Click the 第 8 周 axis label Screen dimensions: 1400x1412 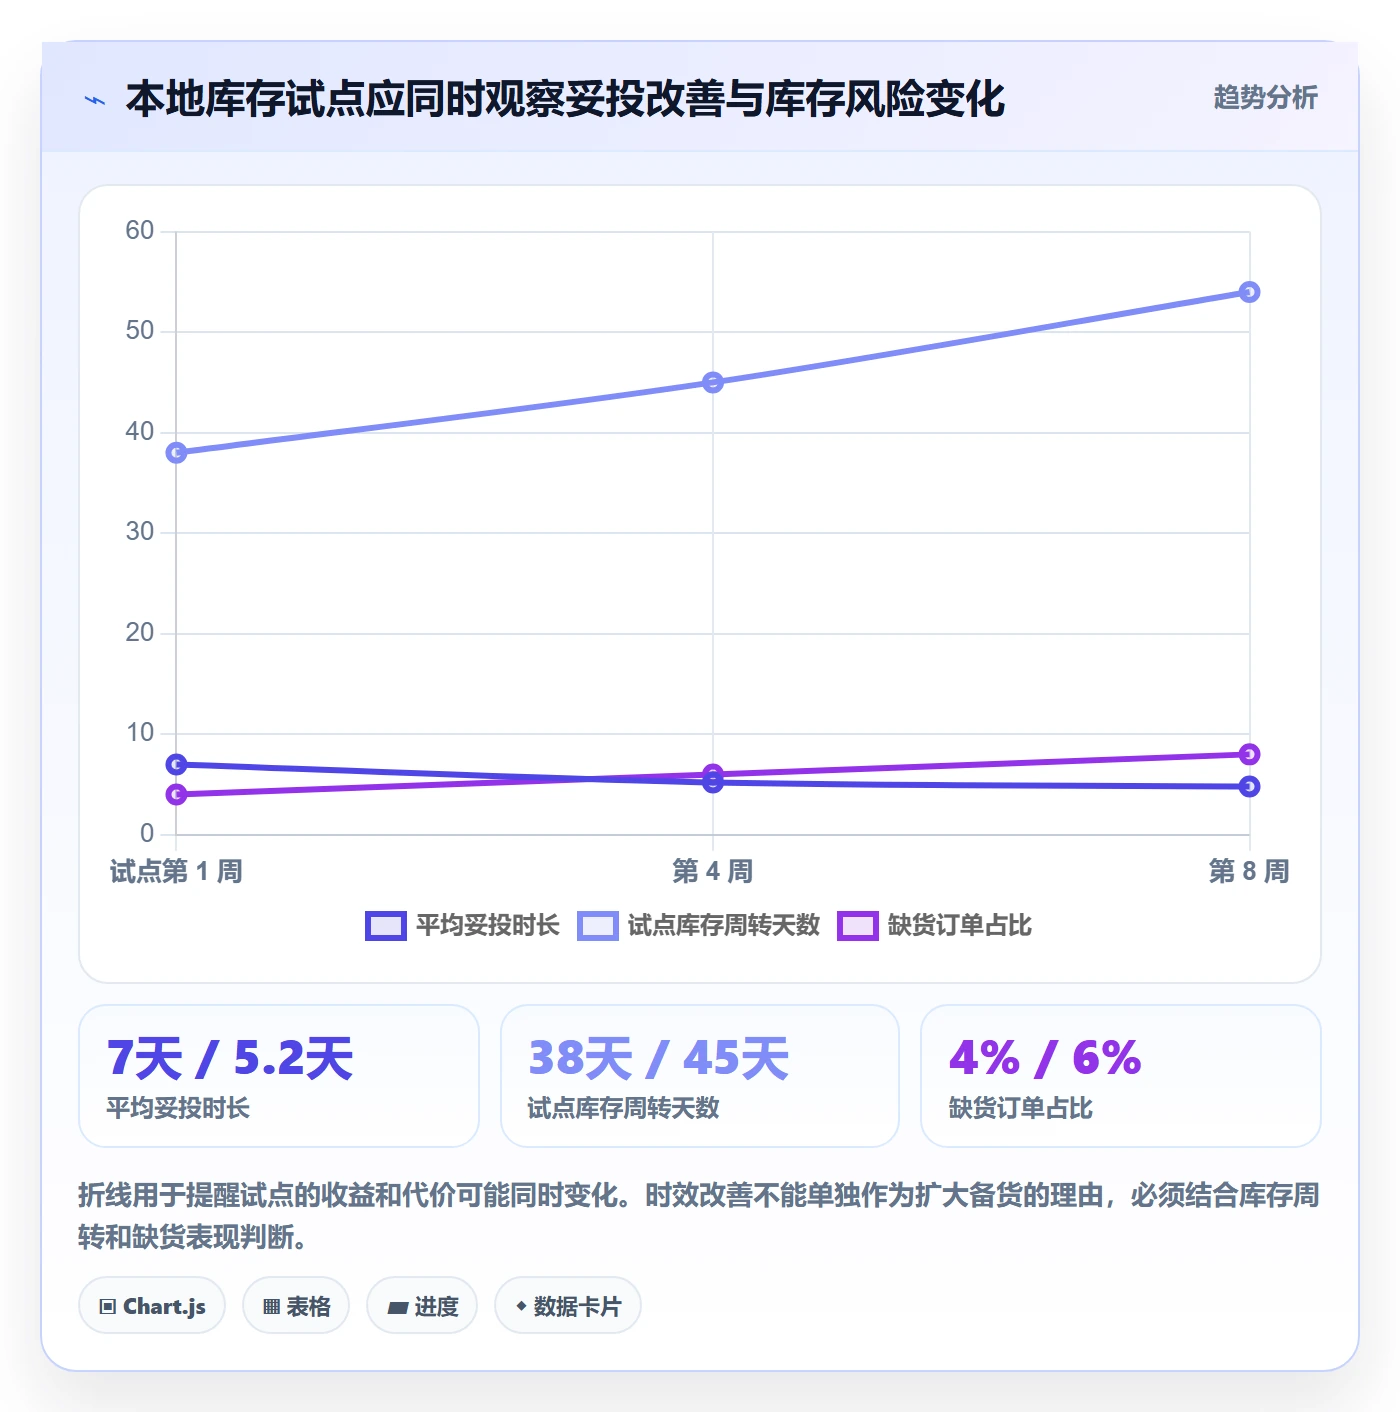pyautogui.click(x=1249, y=871)
